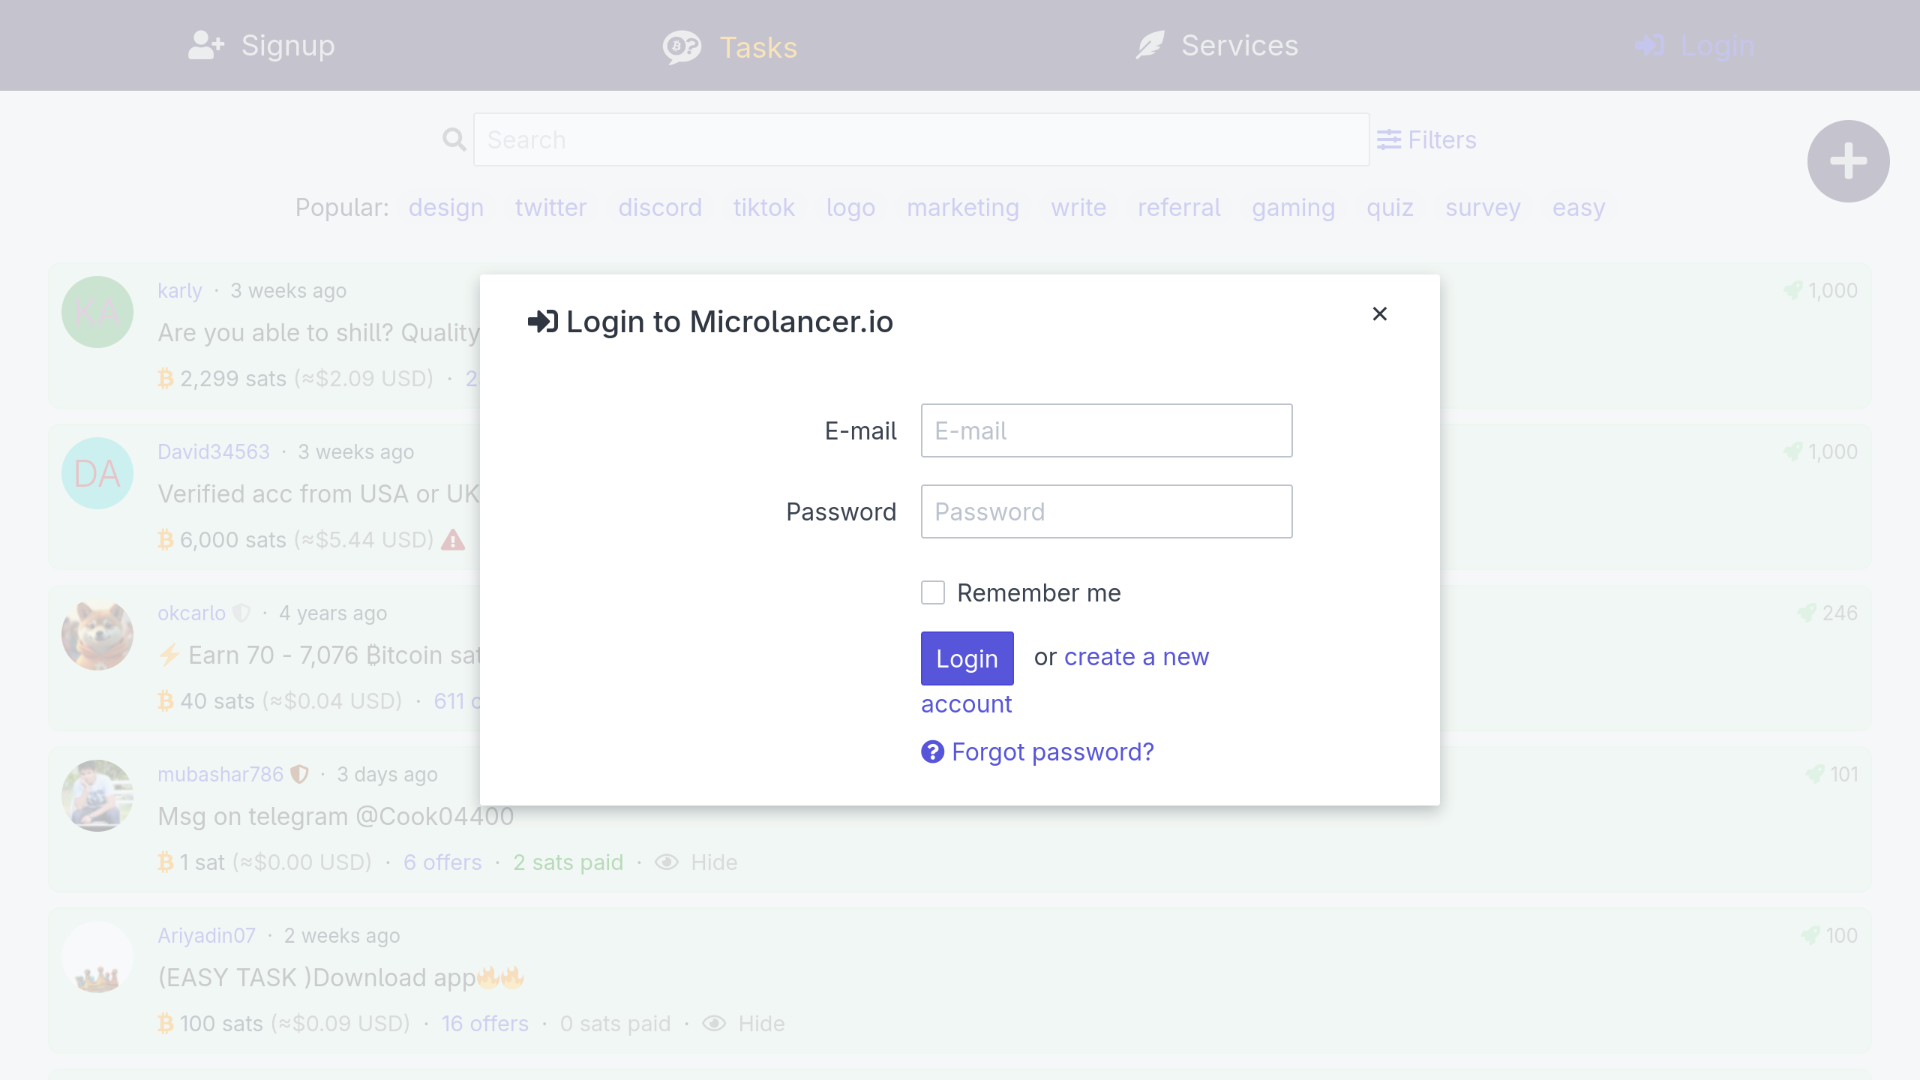Click into the E-mail input field
Viewport: 1920px width, 1080px height.
click(1106, 431)
